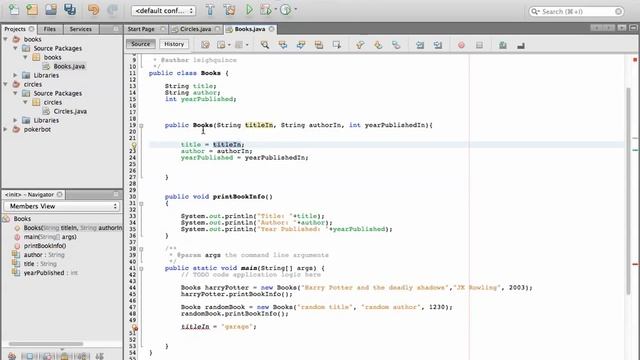Click the greyed Redo arrow icon
This screenshot has height=360, width=640.
pyautogui.click(x=112, y=9)
